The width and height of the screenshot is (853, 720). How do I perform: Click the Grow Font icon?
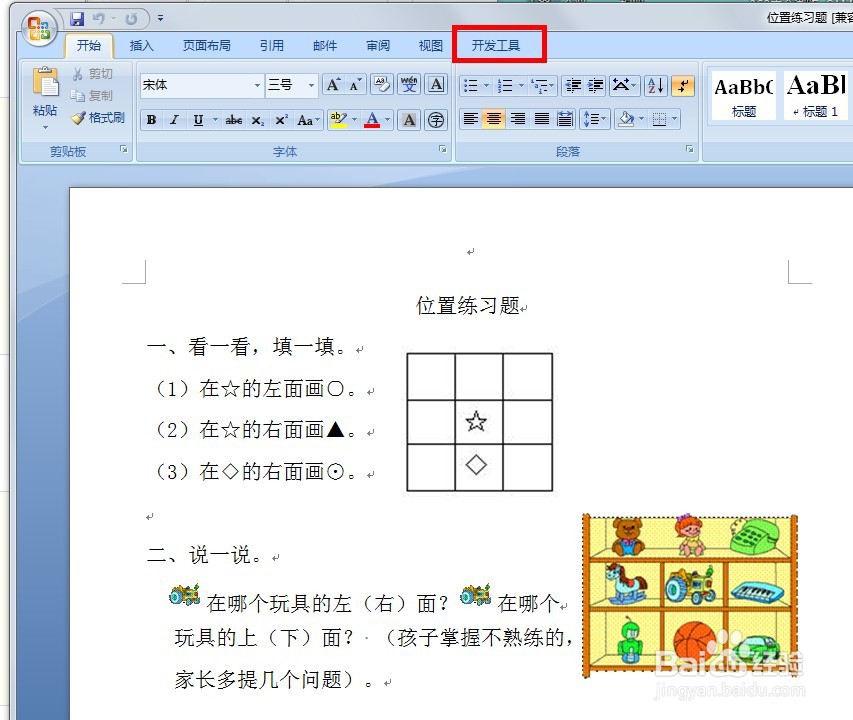334,84
